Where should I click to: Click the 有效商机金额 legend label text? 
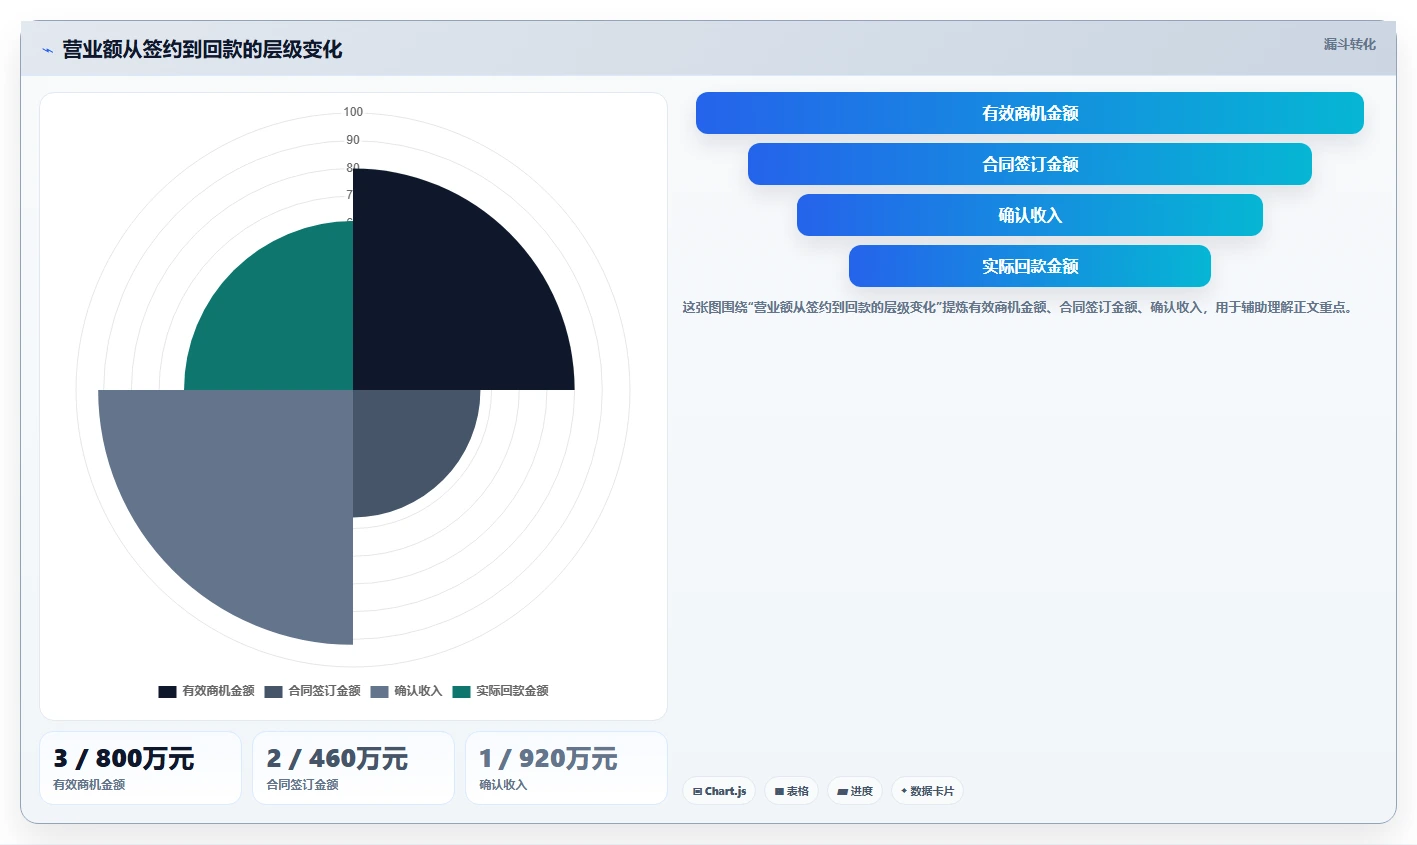point(218,691)
